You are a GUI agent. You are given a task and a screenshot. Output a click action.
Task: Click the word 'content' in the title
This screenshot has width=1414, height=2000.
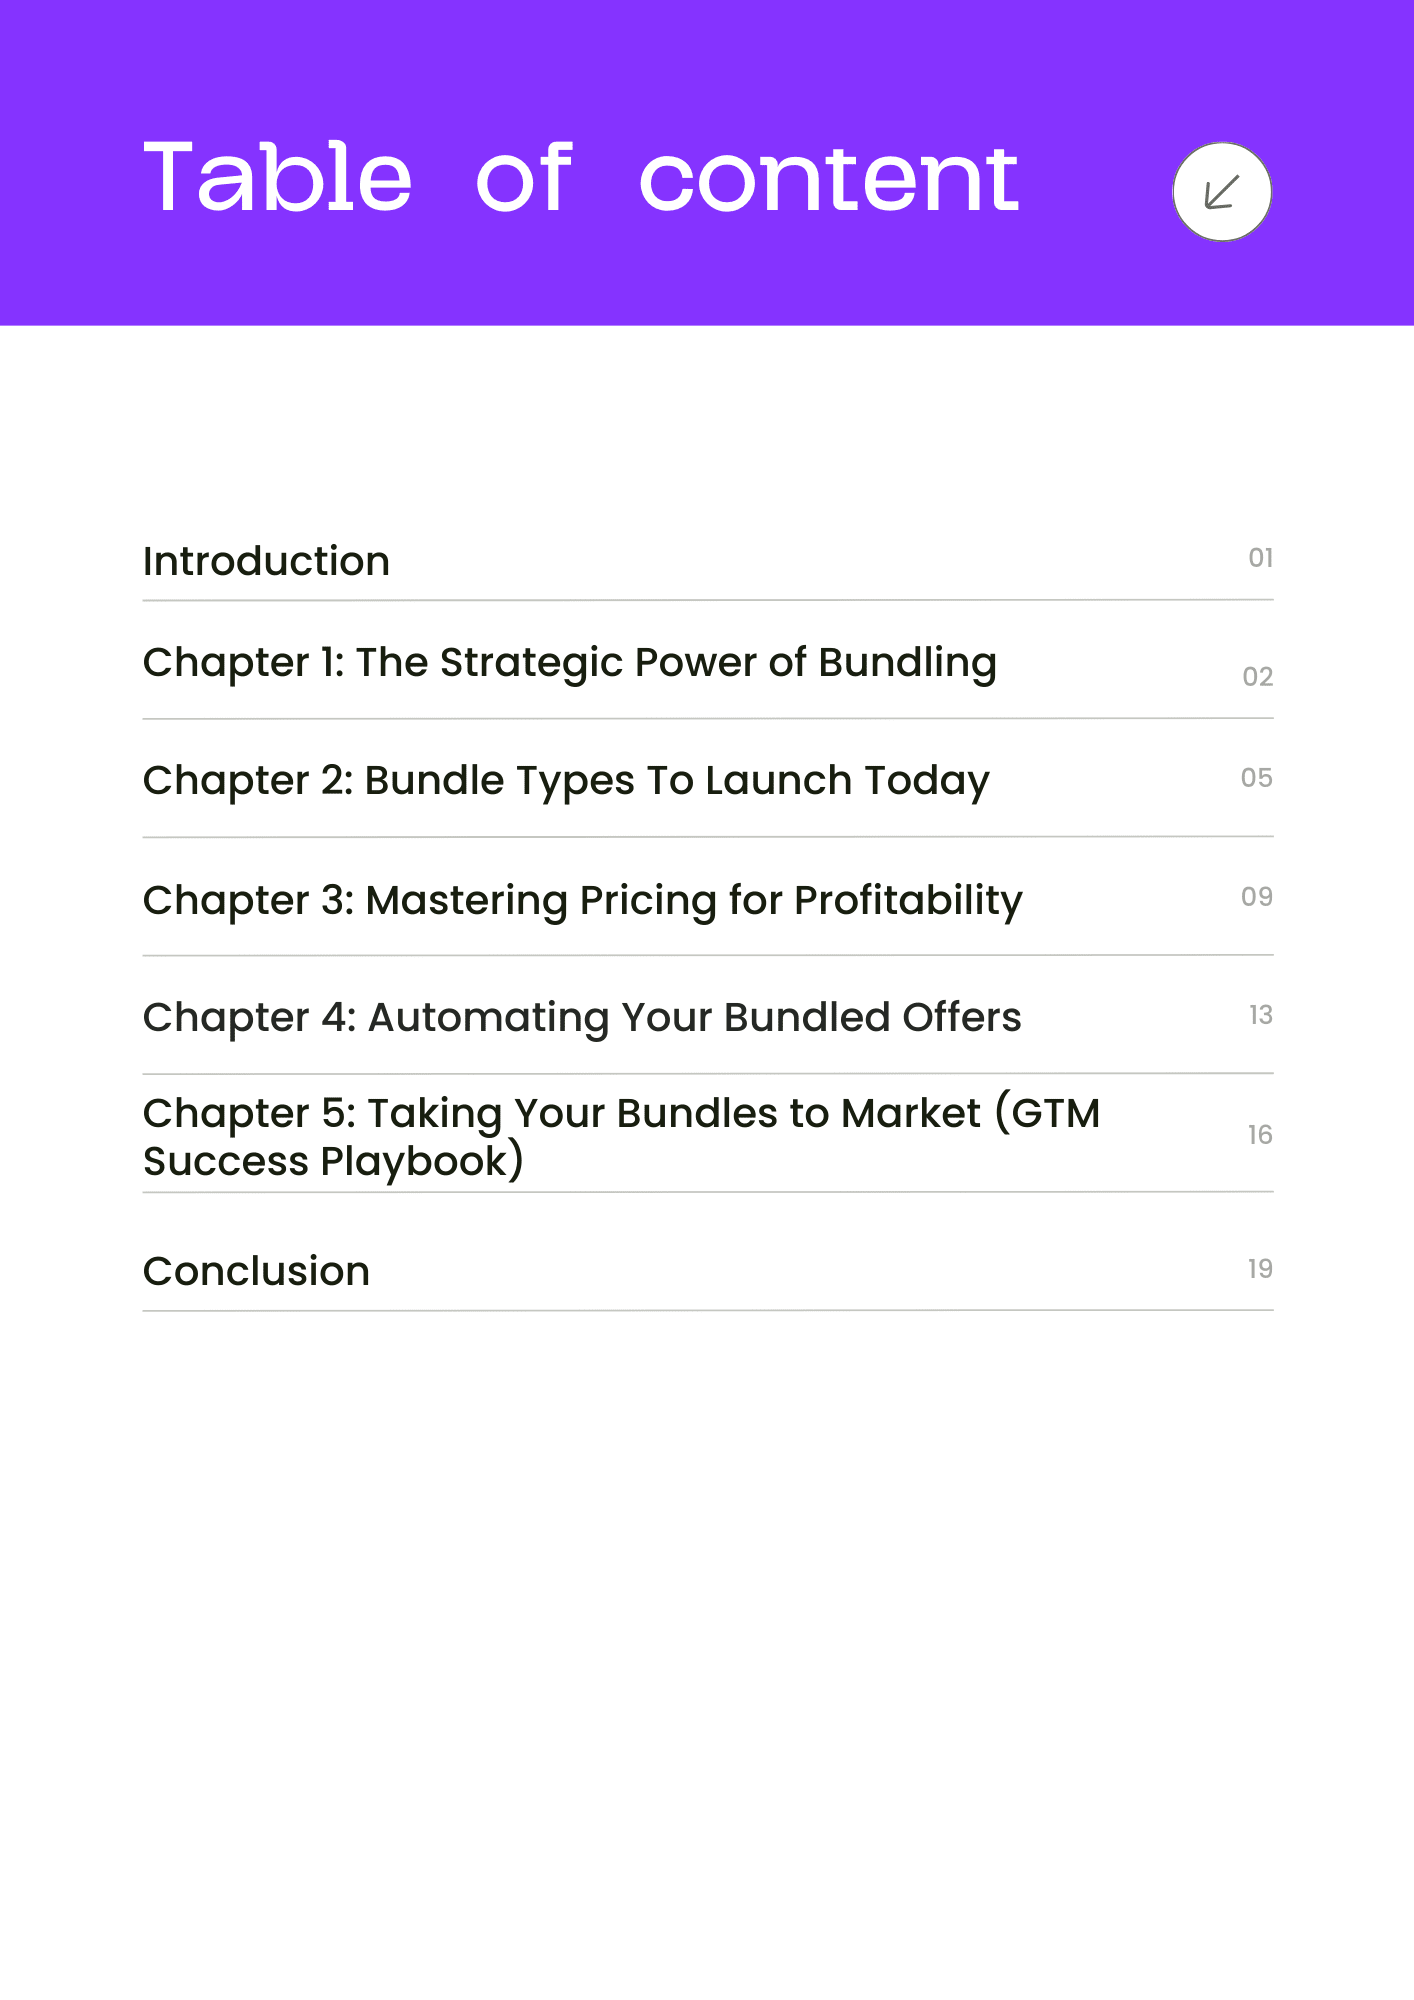tap(829, 180)
